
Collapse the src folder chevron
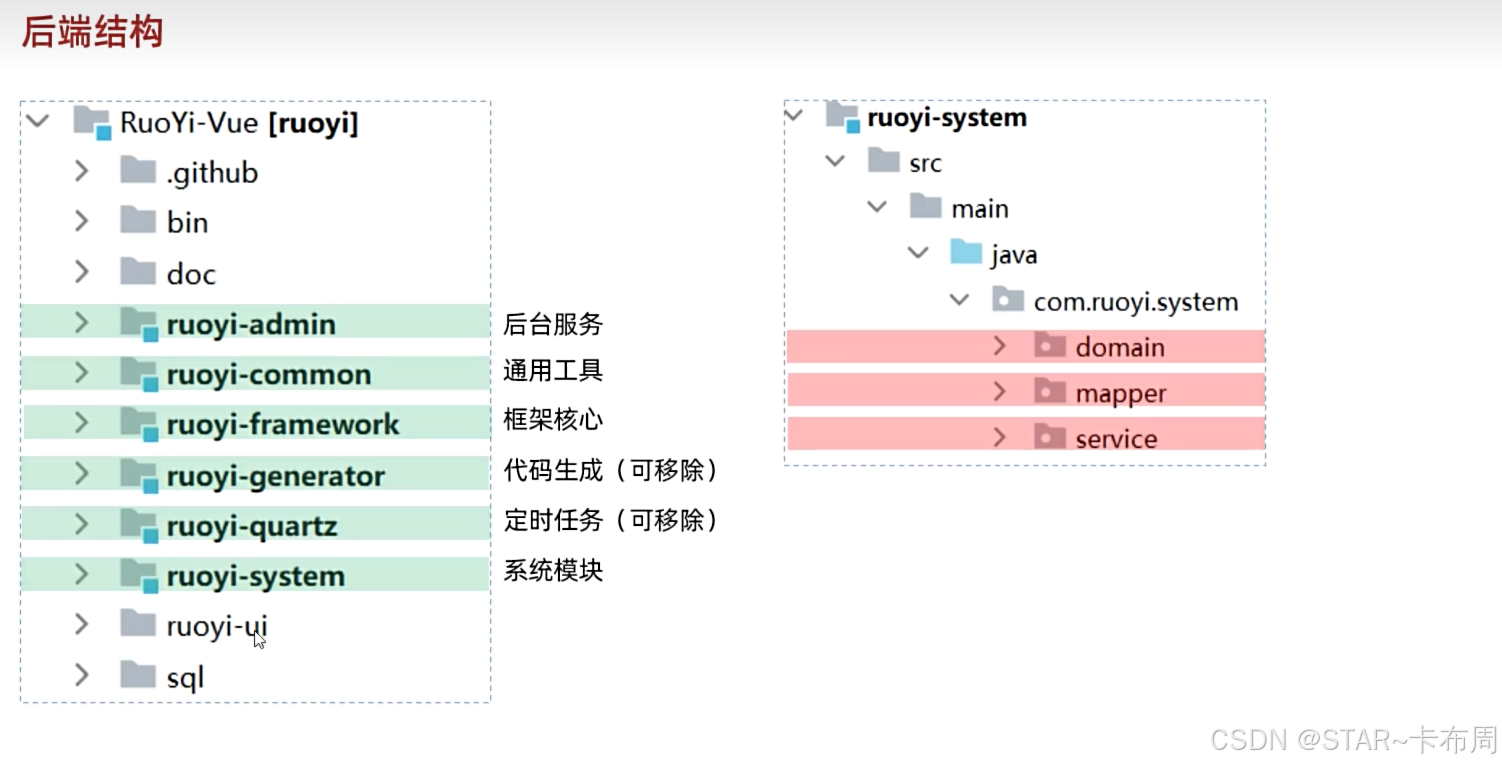pyautogui.click(x=835, y=160)
